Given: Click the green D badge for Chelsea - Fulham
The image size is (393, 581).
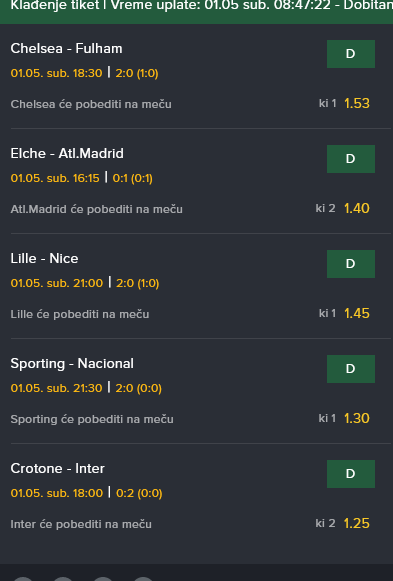Looking at the screenshot, I should (x=351, y=54).
